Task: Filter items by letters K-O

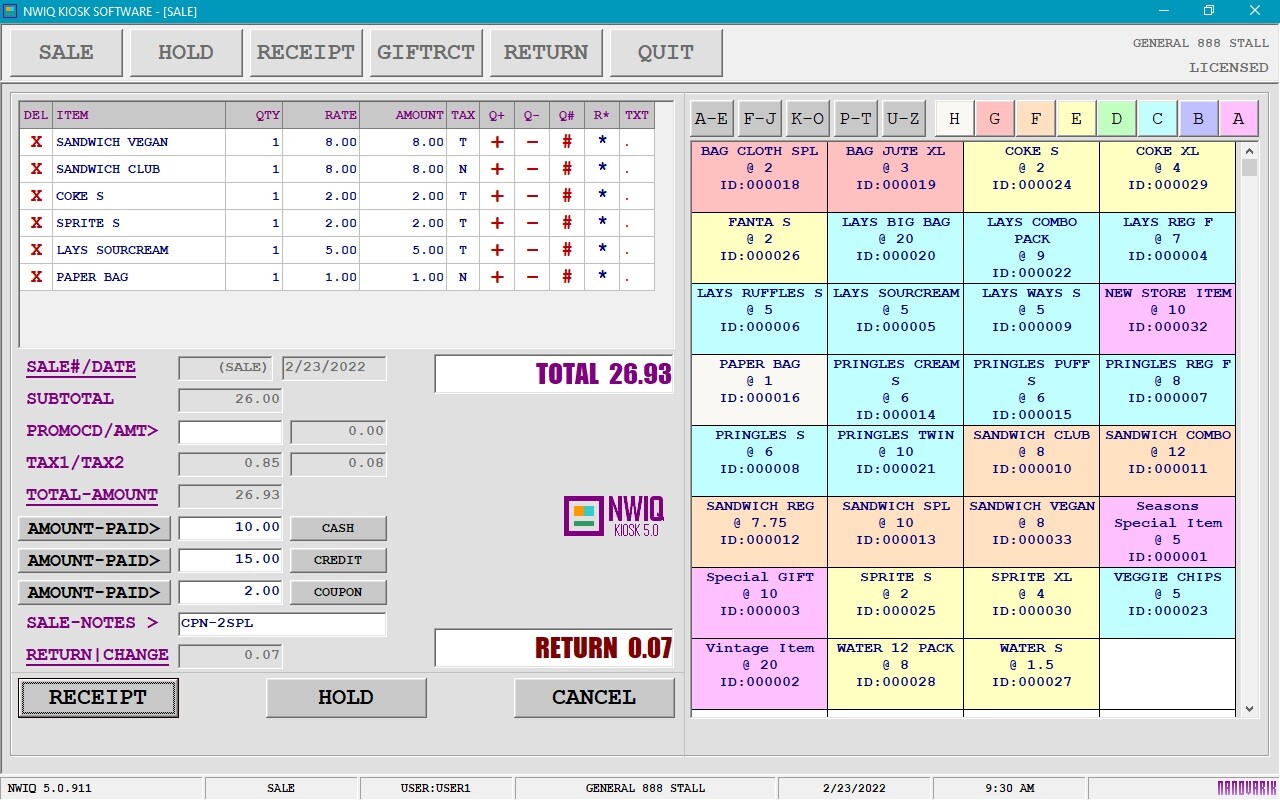Action: pyautogui.click(x=808, y=119)
